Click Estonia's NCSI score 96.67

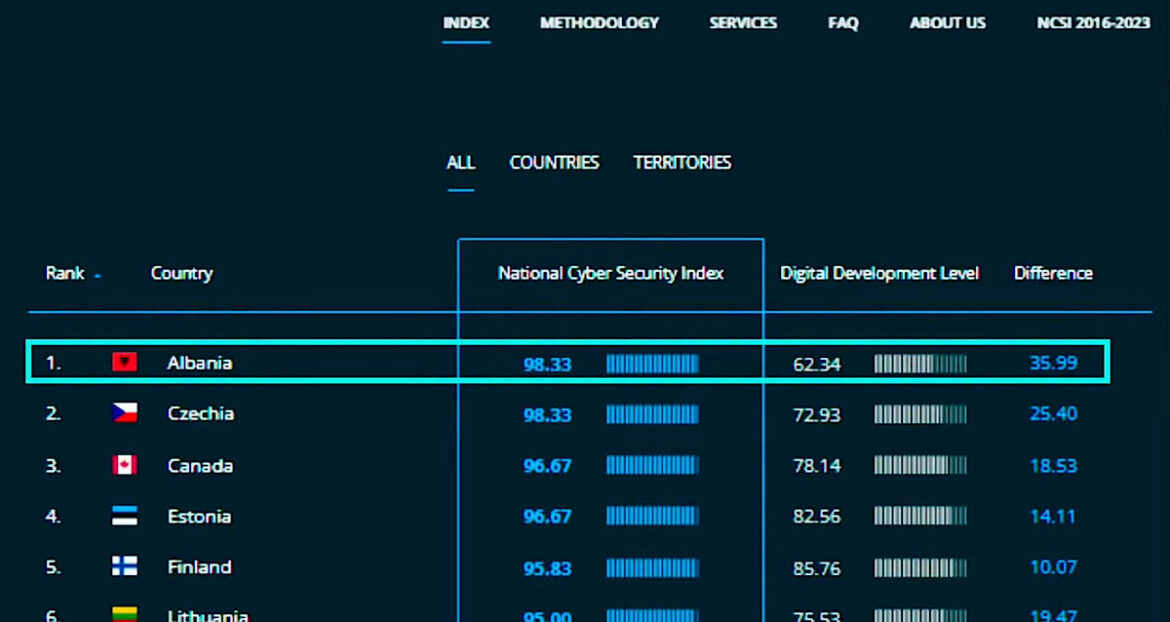pos(547,517)
